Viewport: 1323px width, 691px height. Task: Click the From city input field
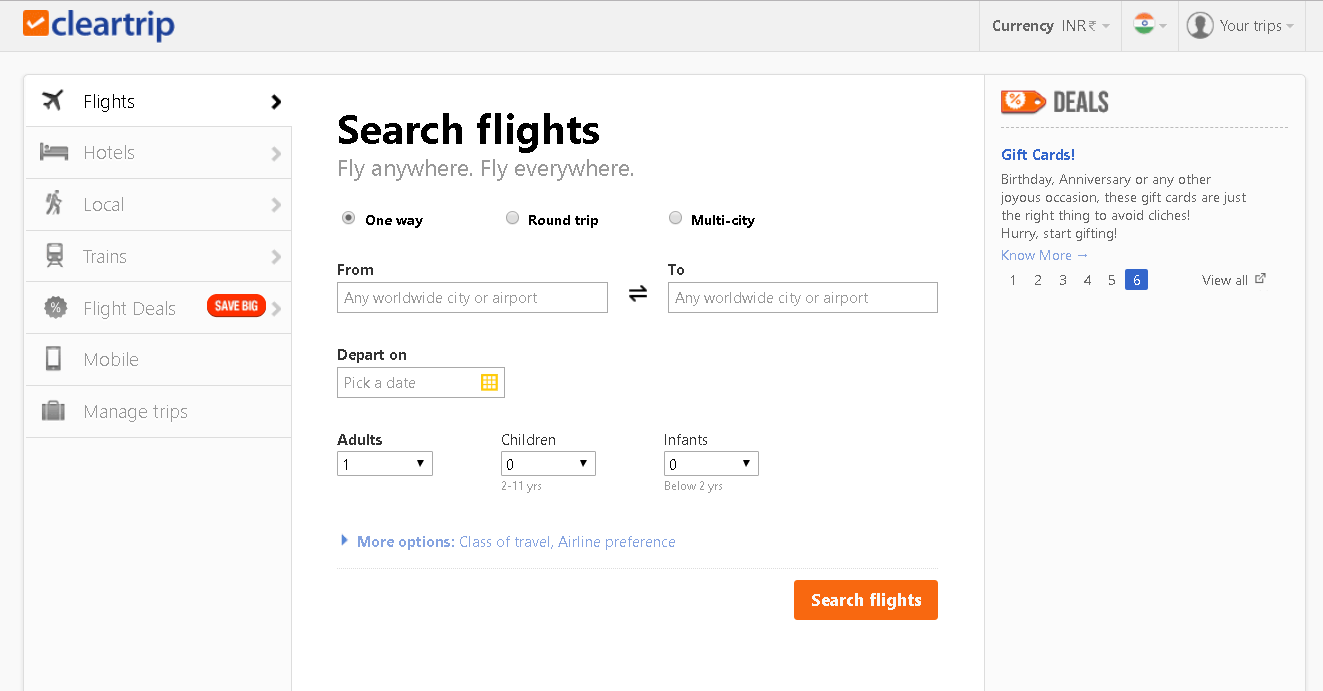pos(472,298)
